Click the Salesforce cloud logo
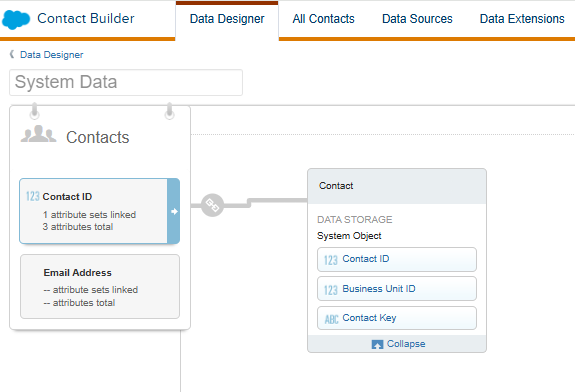The height and width of the screenshot is (392, 575). point(16,19)
